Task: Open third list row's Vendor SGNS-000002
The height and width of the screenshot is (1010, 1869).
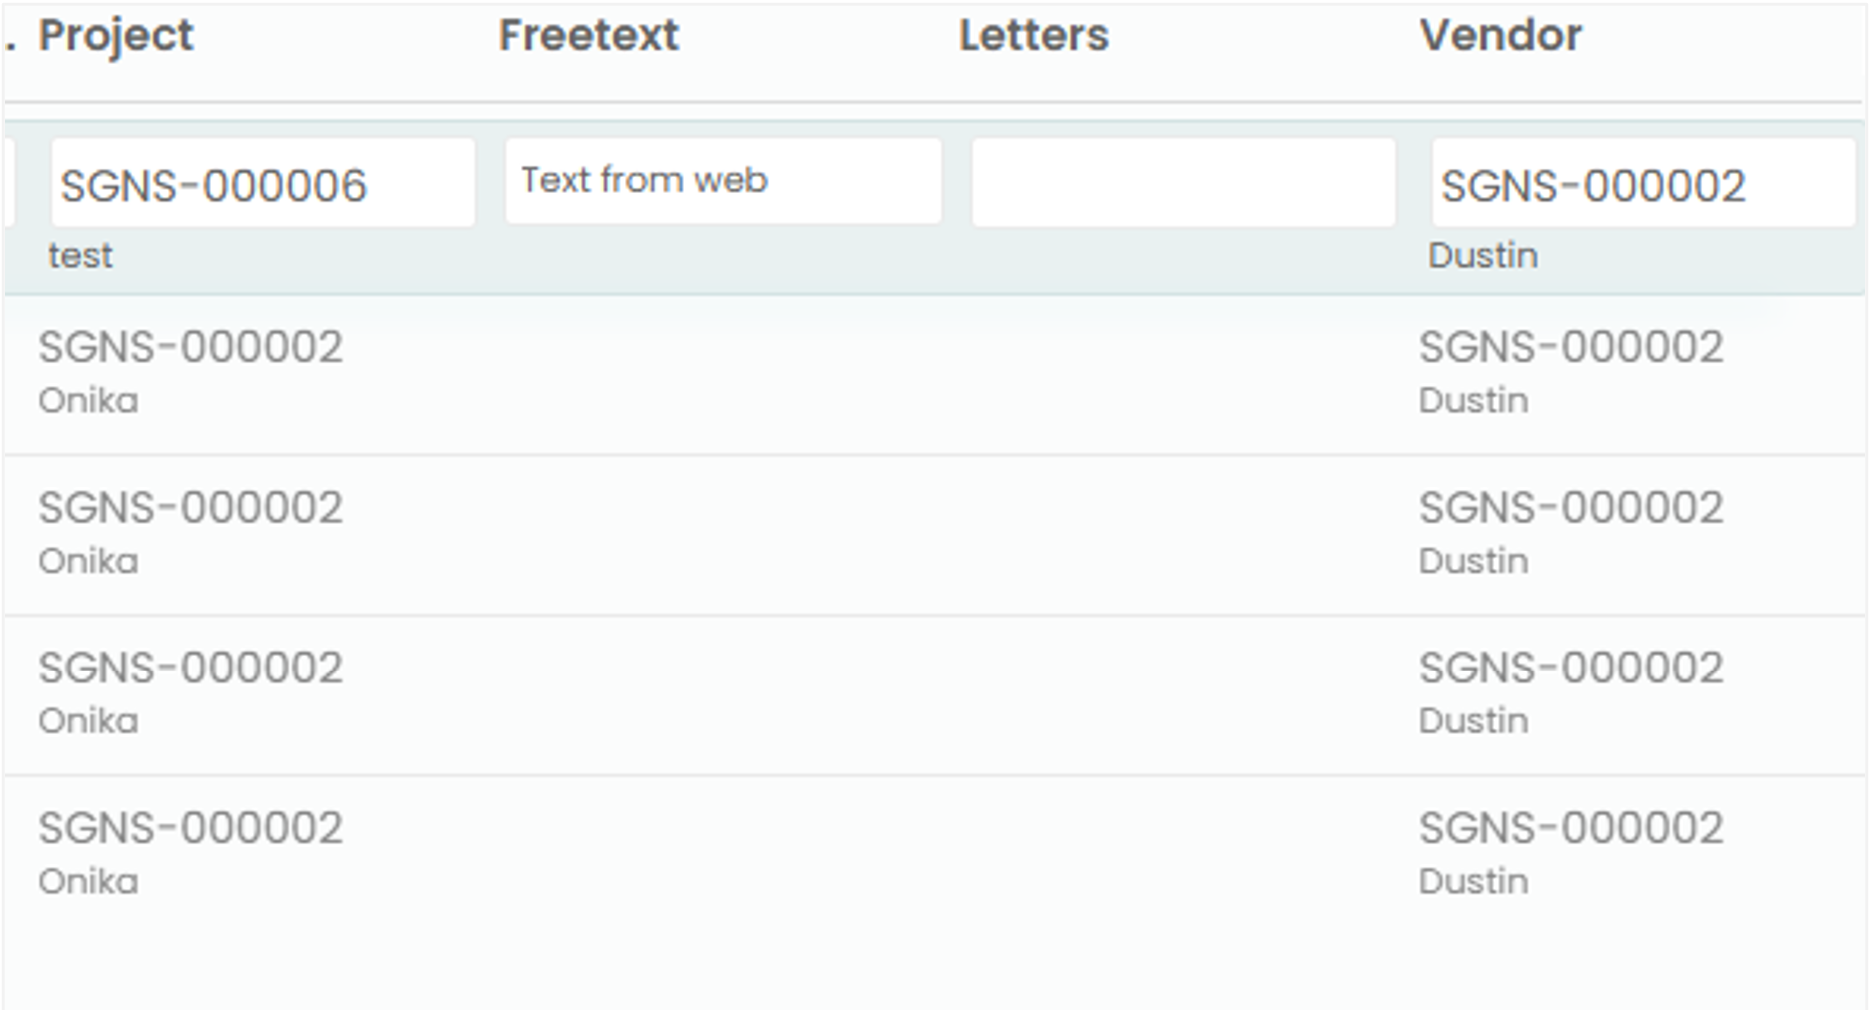Action: 1570,668
